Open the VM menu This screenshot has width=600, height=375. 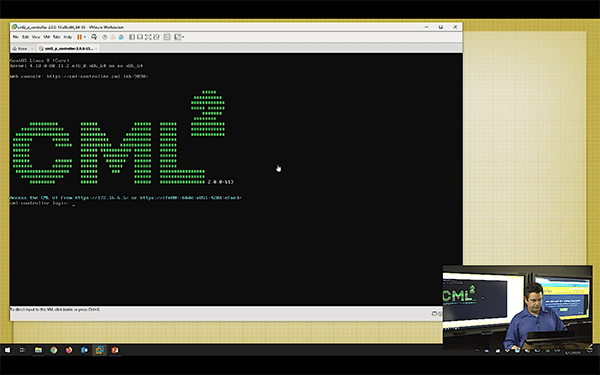pyautogui.click(x=46, y=37)
